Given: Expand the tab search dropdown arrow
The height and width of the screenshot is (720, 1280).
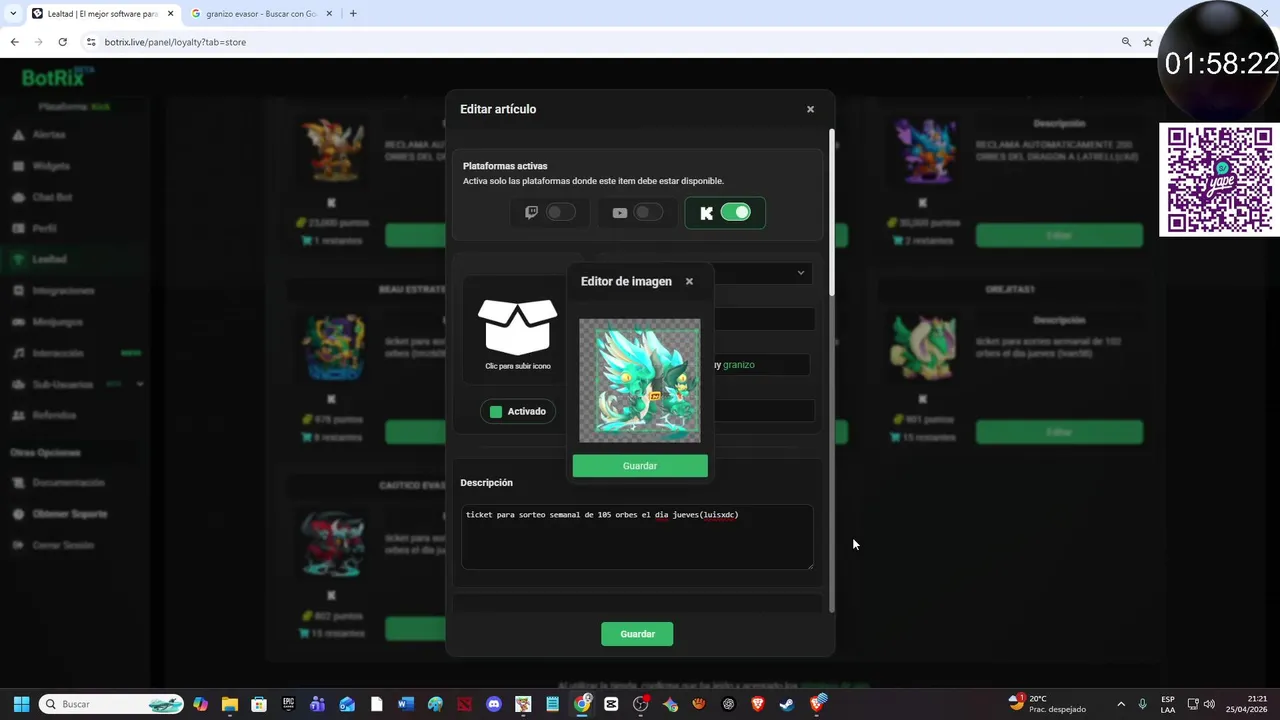Looking at the screenshot, I should click(x=12, y=14).
